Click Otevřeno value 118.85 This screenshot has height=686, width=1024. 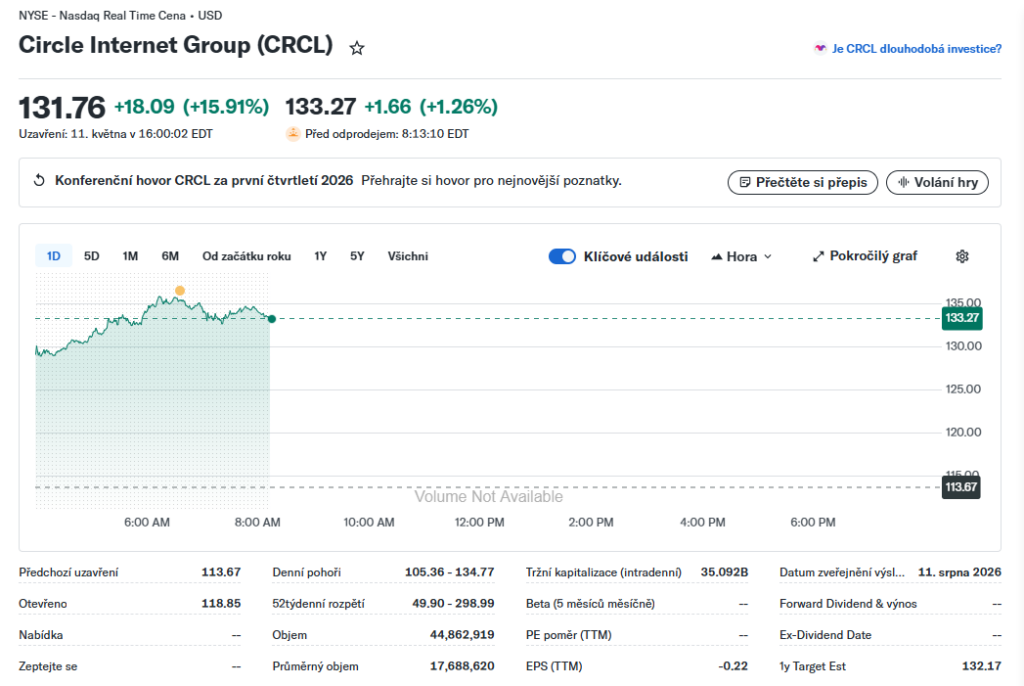pyautogui.click(x=221, y=603)
